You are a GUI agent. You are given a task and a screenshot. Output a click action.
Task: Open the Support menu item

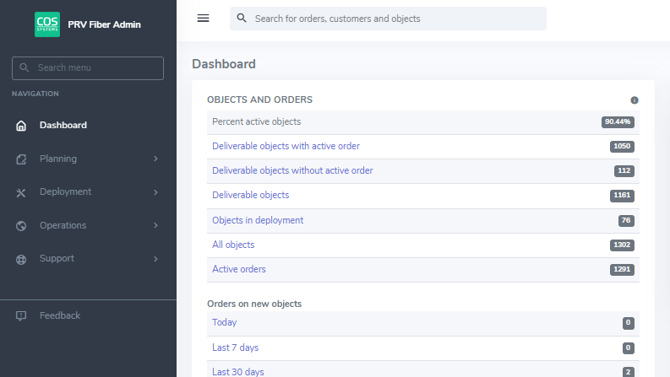(x=57, y=259)
